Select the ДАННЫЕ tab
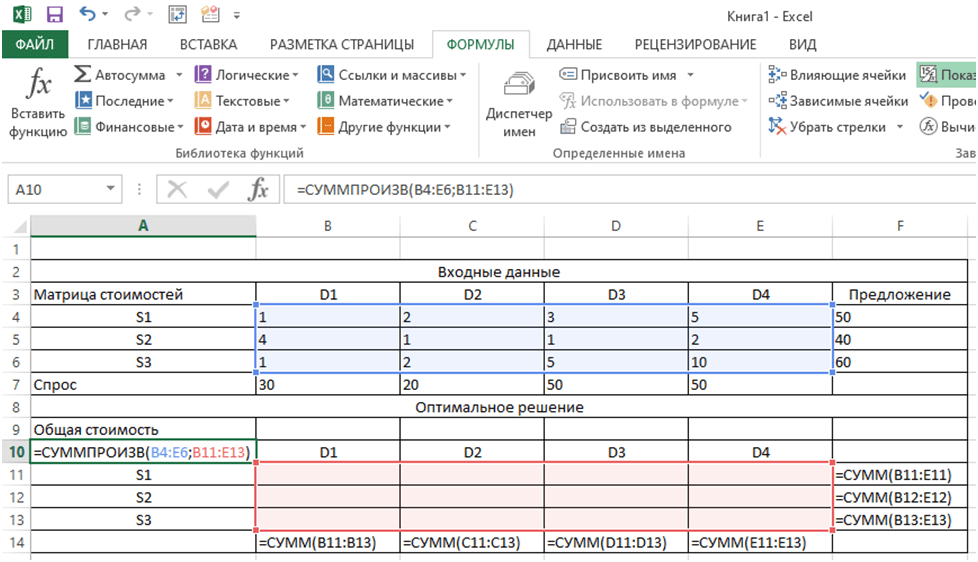Image resolution: width=978 pixels, height=562 pixels. 574,44
